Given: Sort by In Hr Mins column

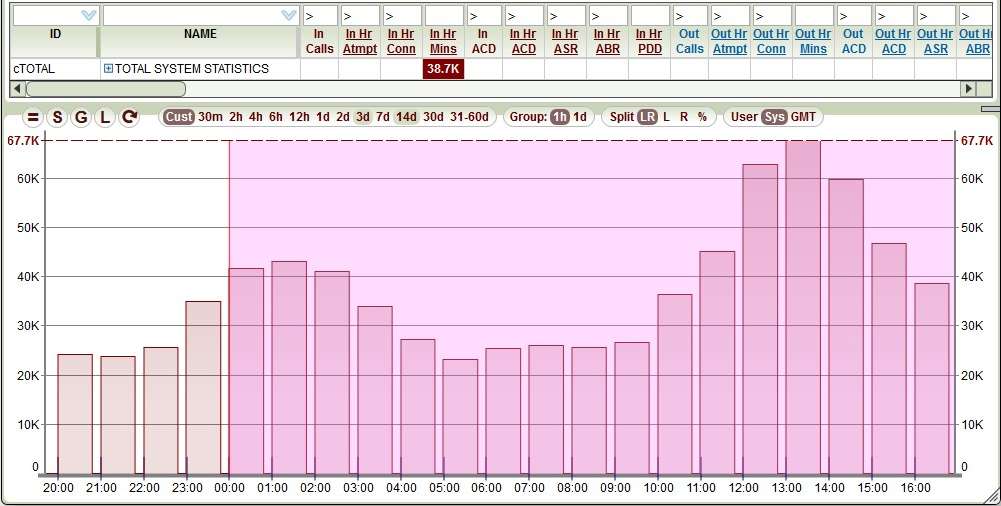Looking at the screenshot, I should [x=443, y=41].
